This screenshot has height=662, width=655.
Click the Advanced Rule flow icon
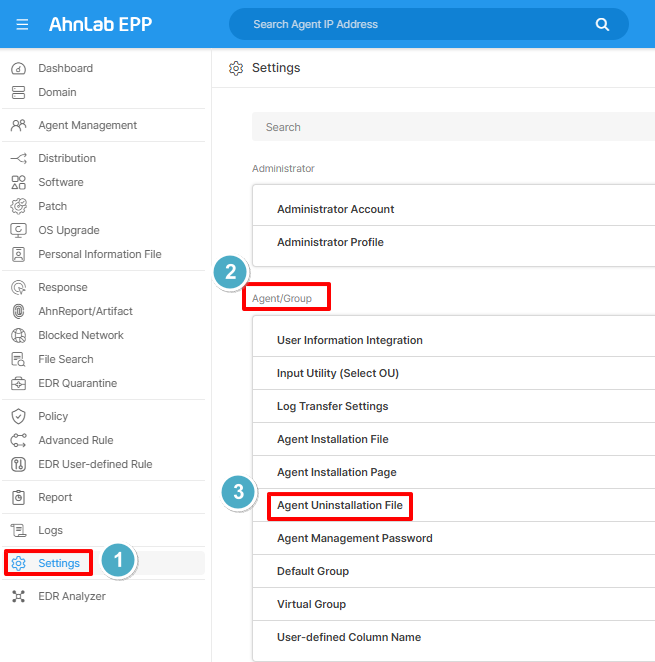[x=18, y=441]
